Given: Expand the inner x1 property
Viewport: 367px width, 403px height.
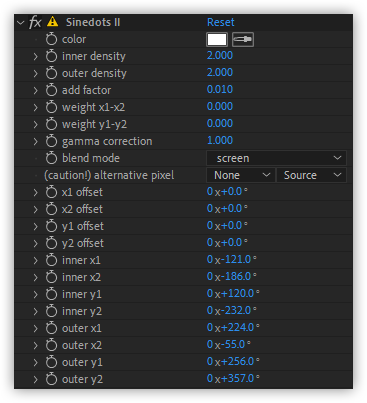Looking at the screenshot, I should 35,260.
